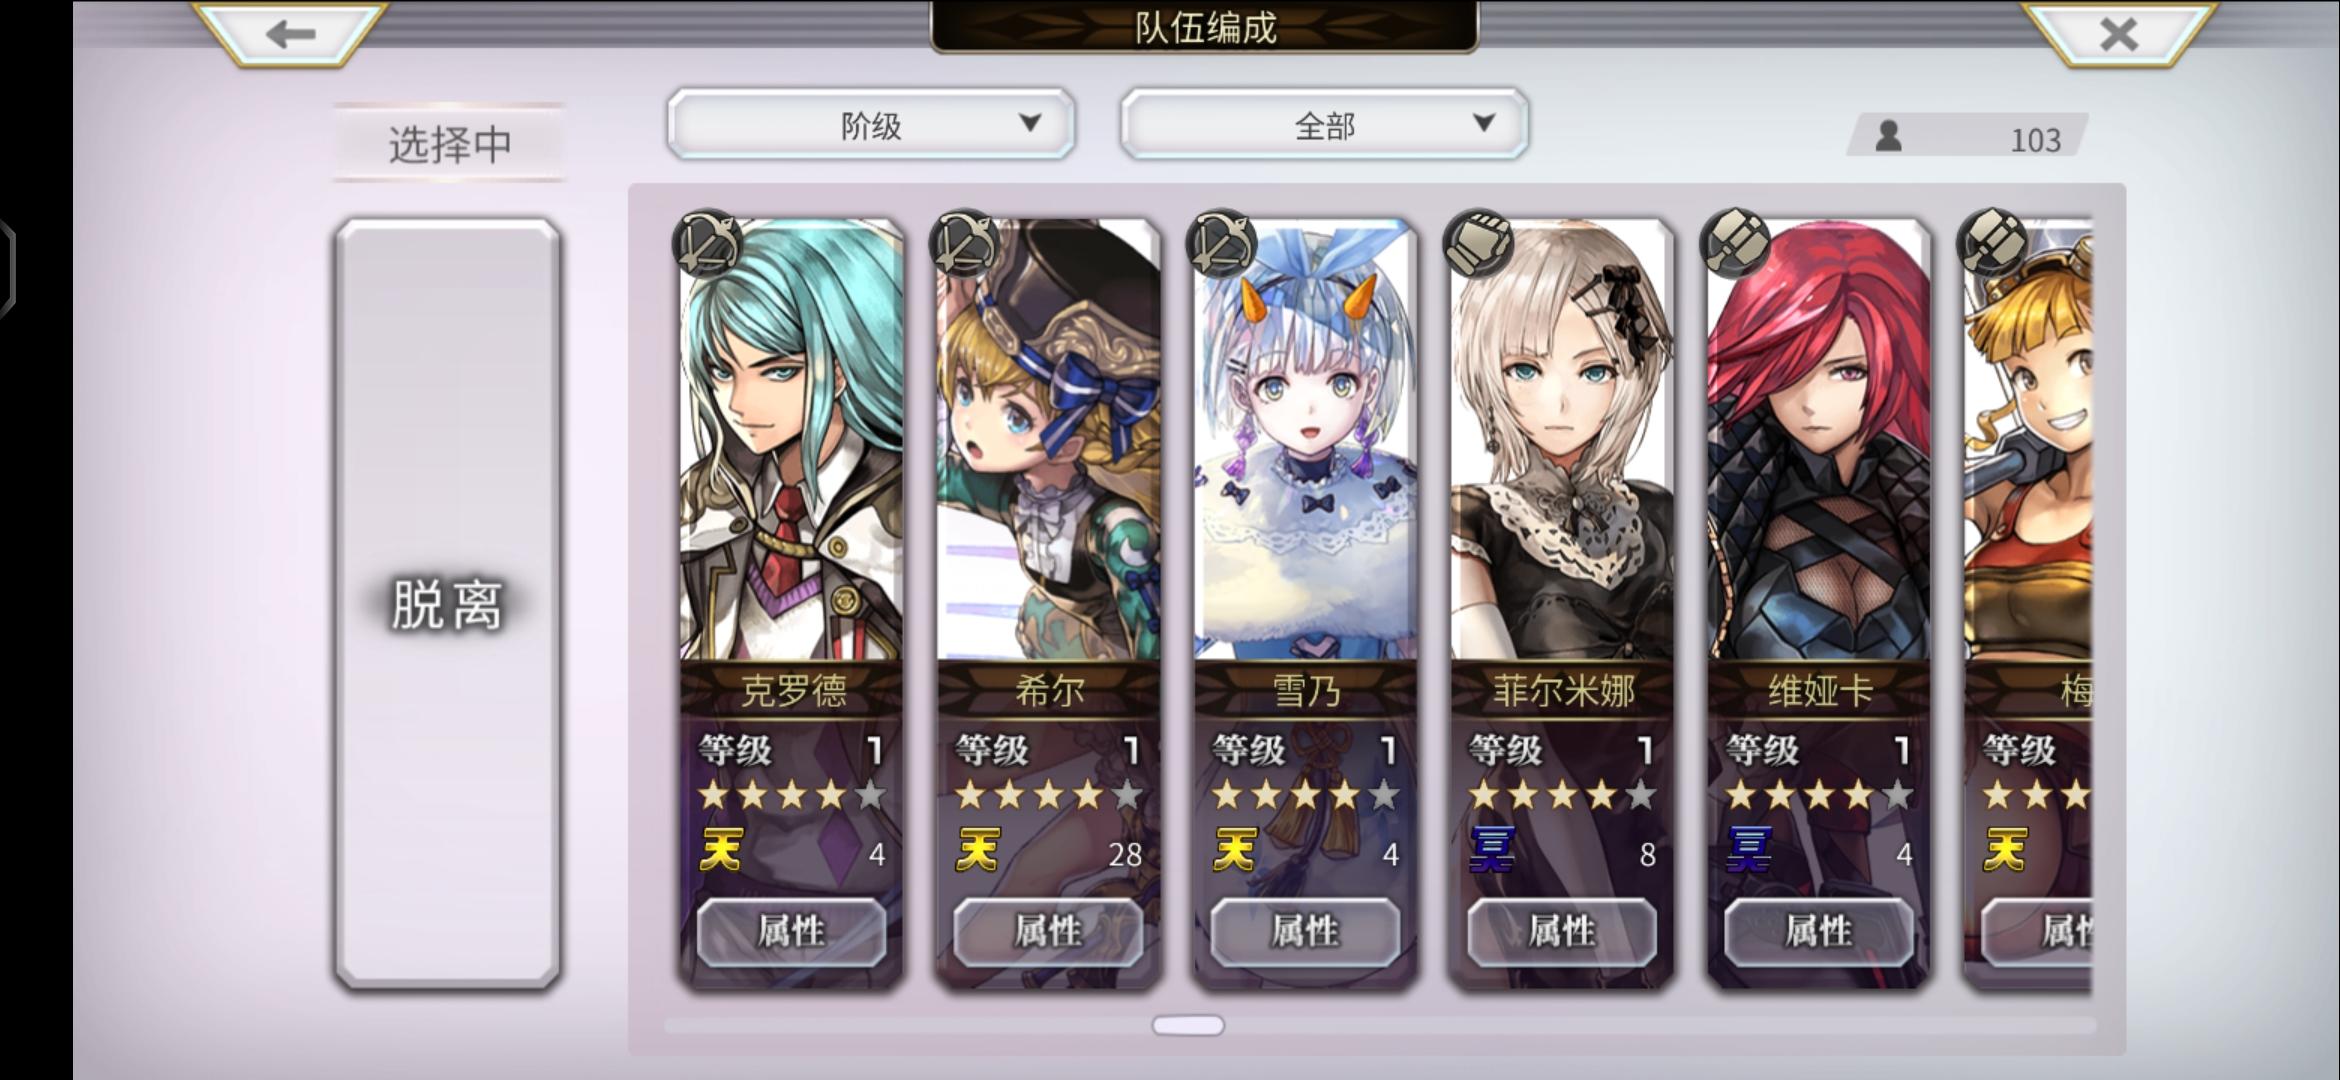Click the bow weapon icon on 希尔

(x=964, y=243)
